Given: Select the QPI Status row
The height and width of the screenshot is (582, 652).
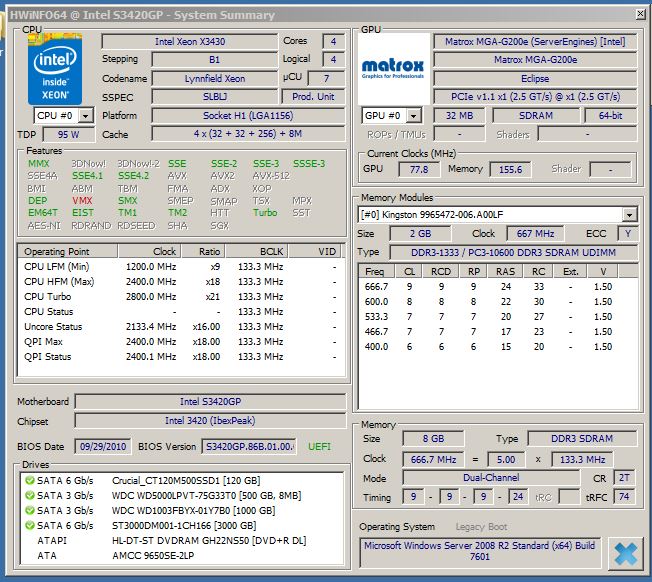Looking at the screenshot, I should pos(181,357).
